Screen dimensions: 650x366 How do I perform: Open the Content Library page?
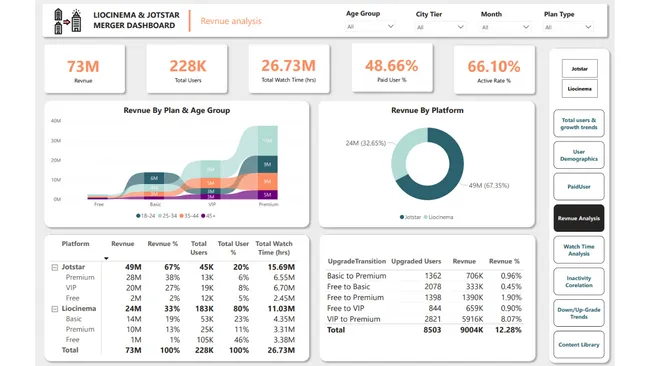pyautogui.click(x=579, y=344)
